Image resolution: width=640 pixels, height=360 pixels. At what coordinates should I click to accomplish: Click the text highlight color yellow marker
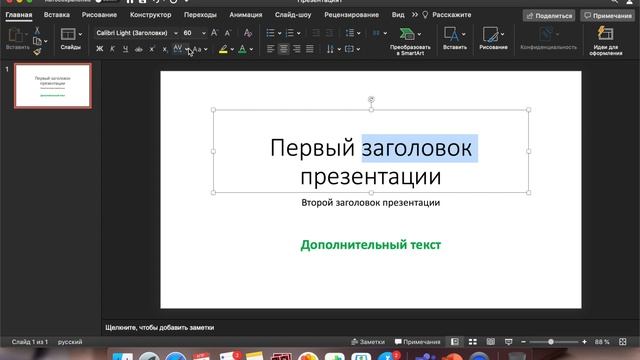click(x=223, y=49)
